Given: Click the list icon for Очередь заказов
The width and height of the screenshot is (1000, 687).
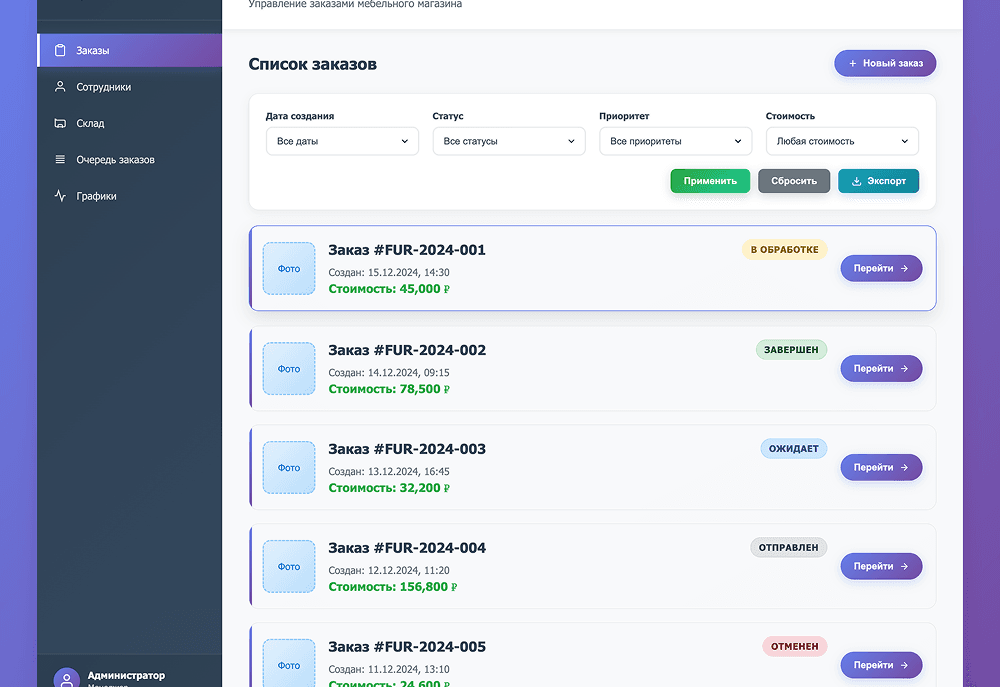Looking at the screenshot, I should [x=60, y=160].
